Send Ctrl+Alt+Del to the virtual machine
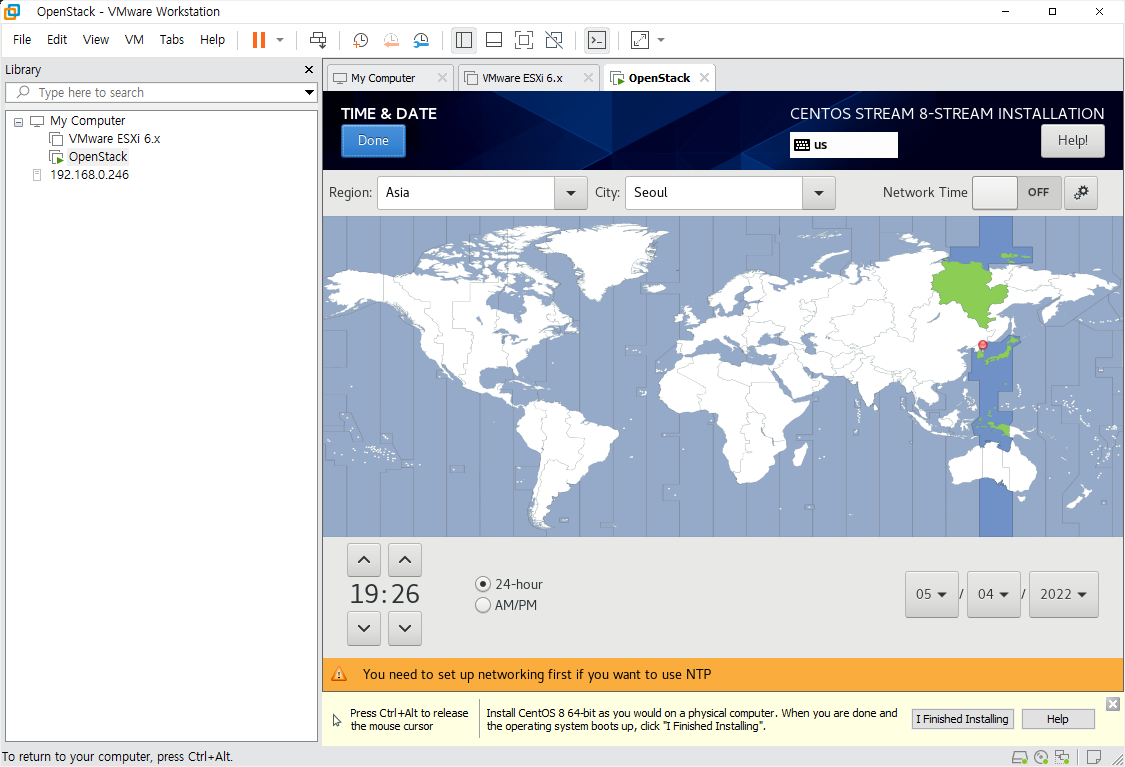Image resolution: width=1125 pixels, height=767 pixels. click(318, 40)
